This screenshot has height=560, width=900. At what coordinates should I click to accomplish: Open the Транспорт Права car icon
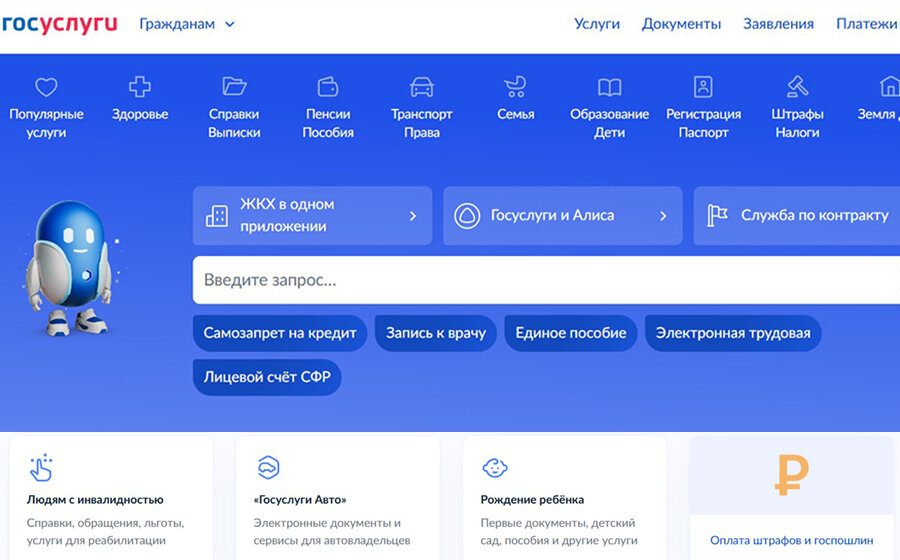(x=422, y=87)
